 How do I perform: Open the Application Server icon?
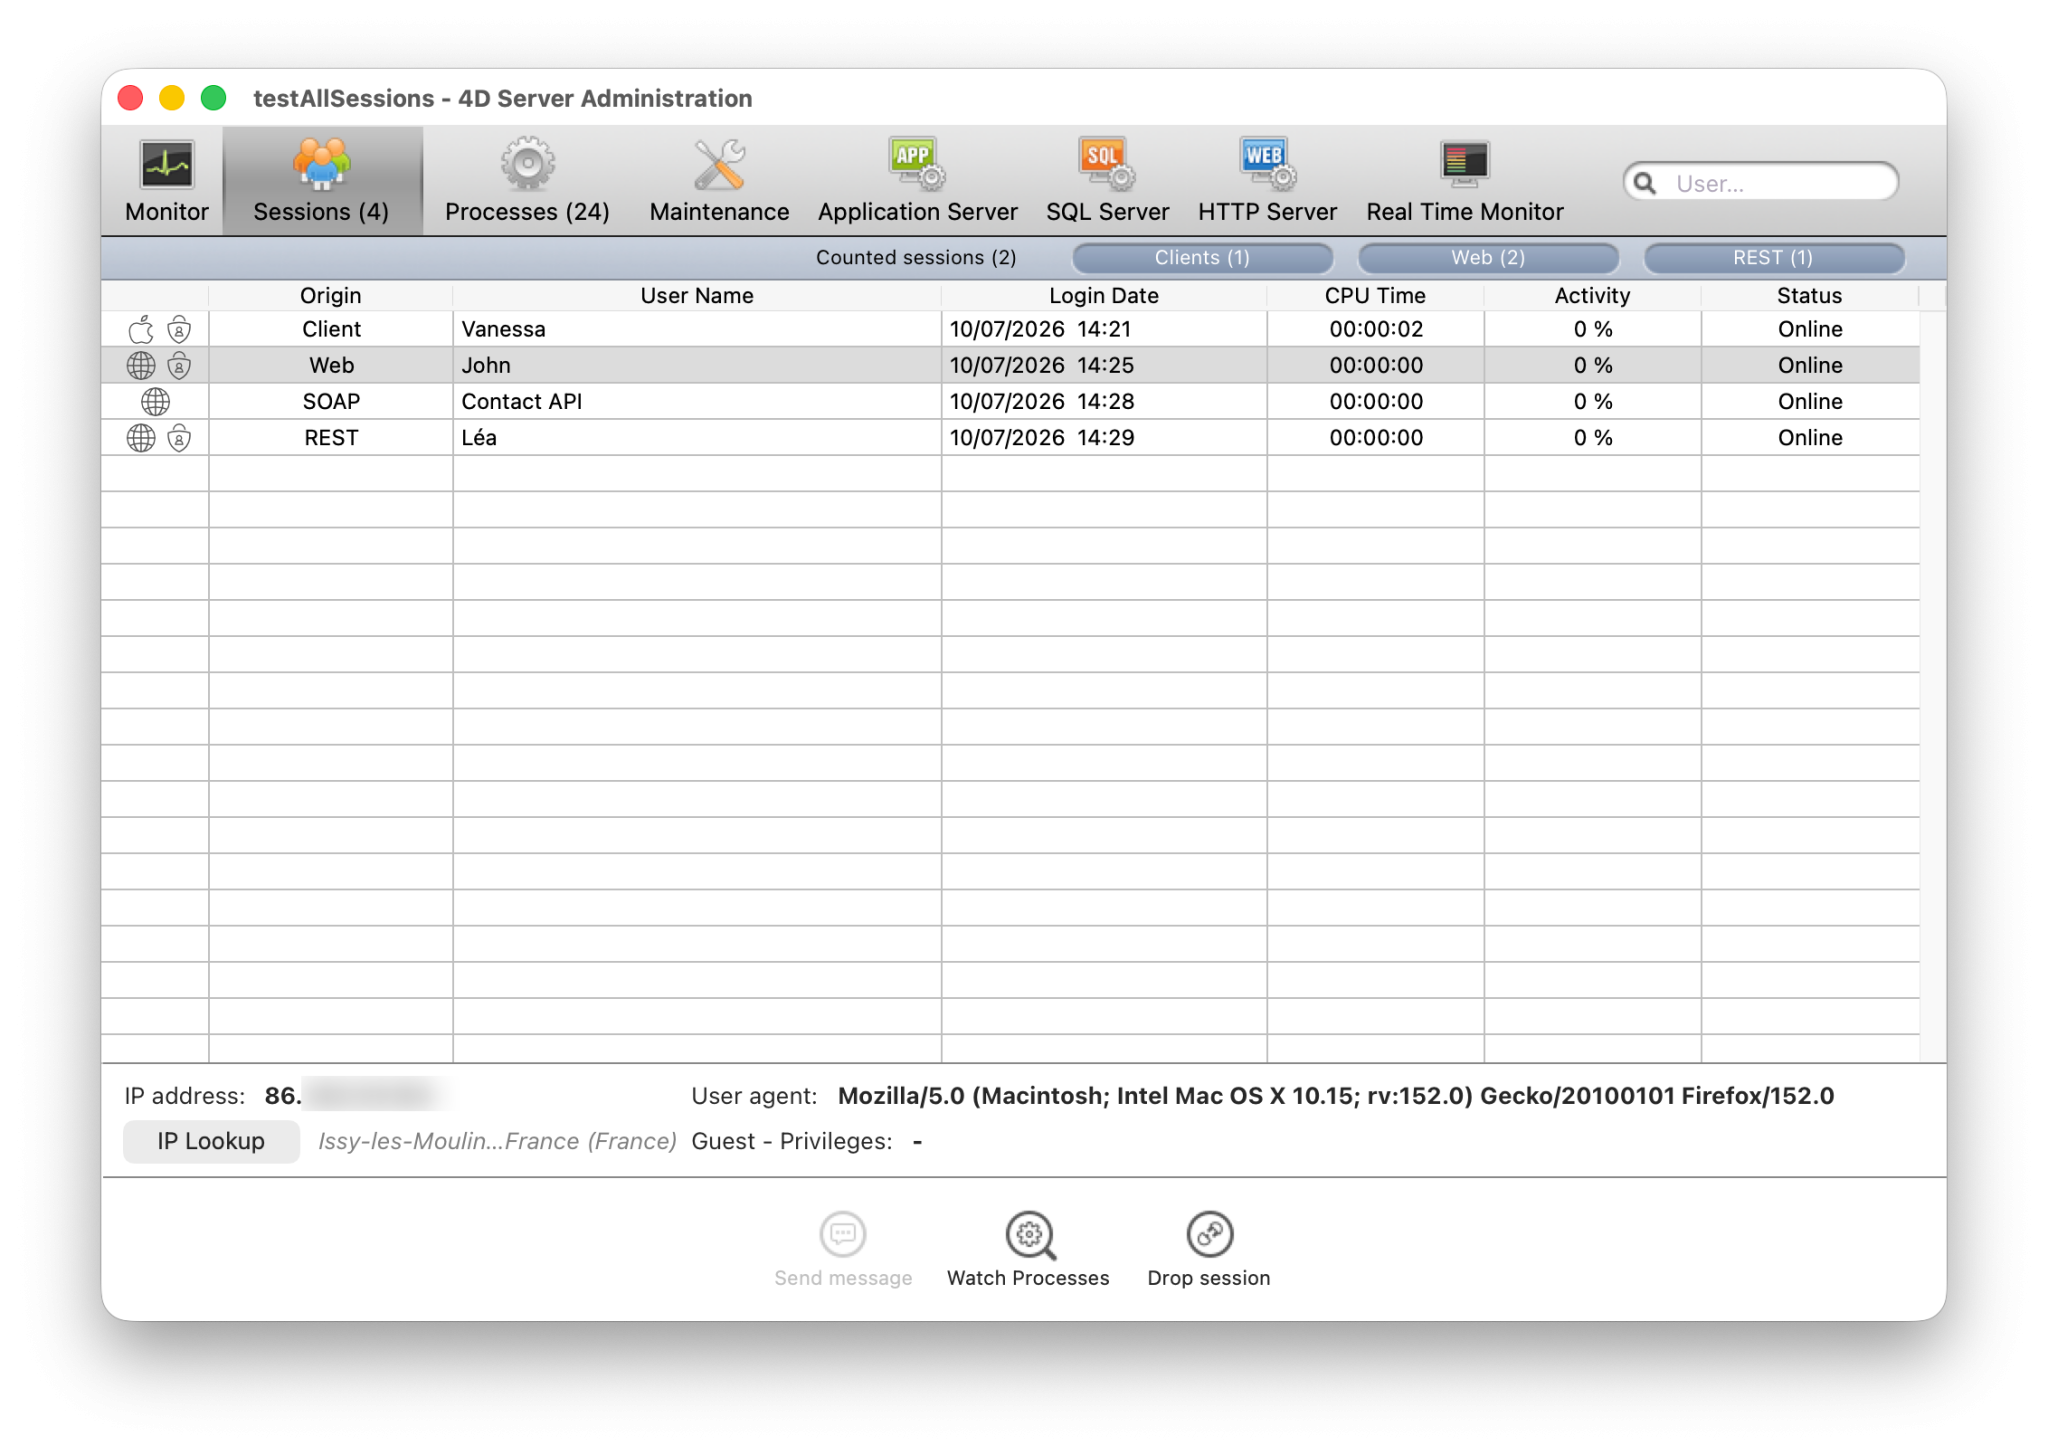(x=917, y=165)
